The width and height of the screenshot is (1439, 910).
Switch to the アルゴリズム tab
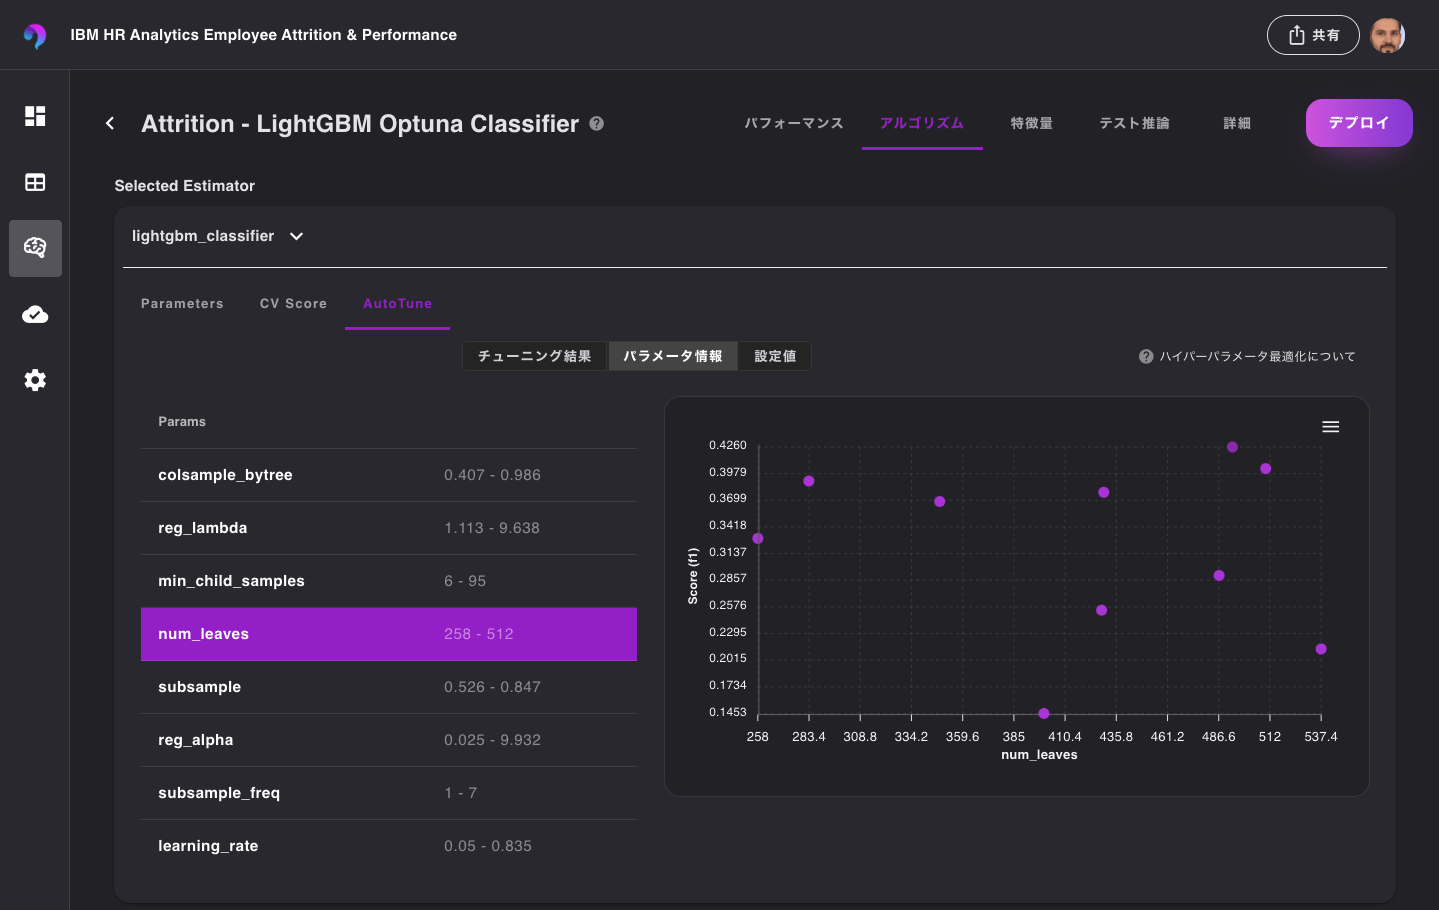click(x=922, y=123)
